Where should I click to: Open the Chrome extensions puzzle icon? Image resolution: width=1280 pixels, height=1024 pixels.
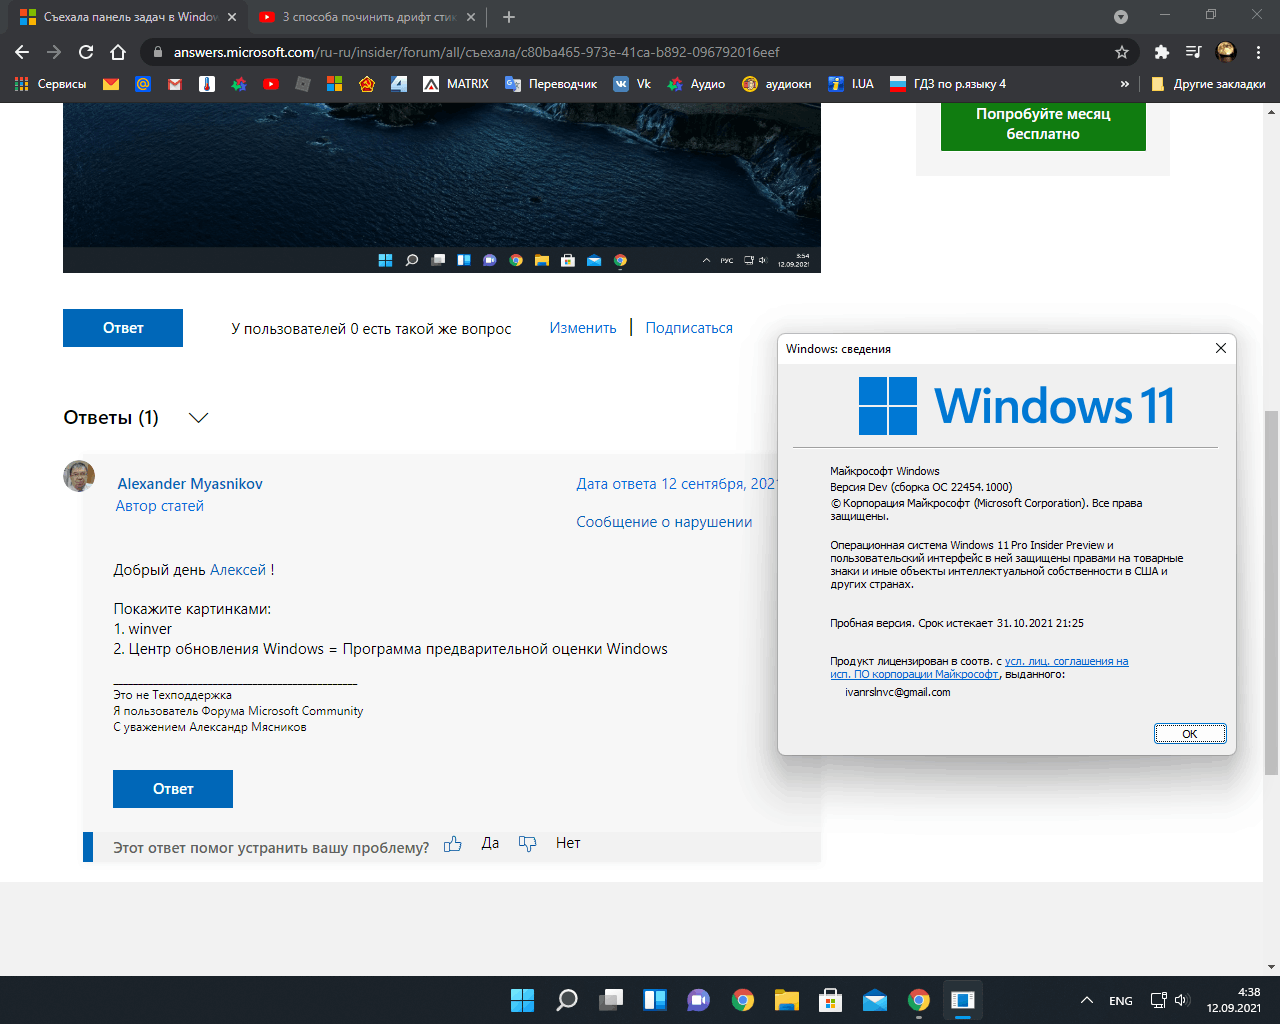coord(1161,52)
